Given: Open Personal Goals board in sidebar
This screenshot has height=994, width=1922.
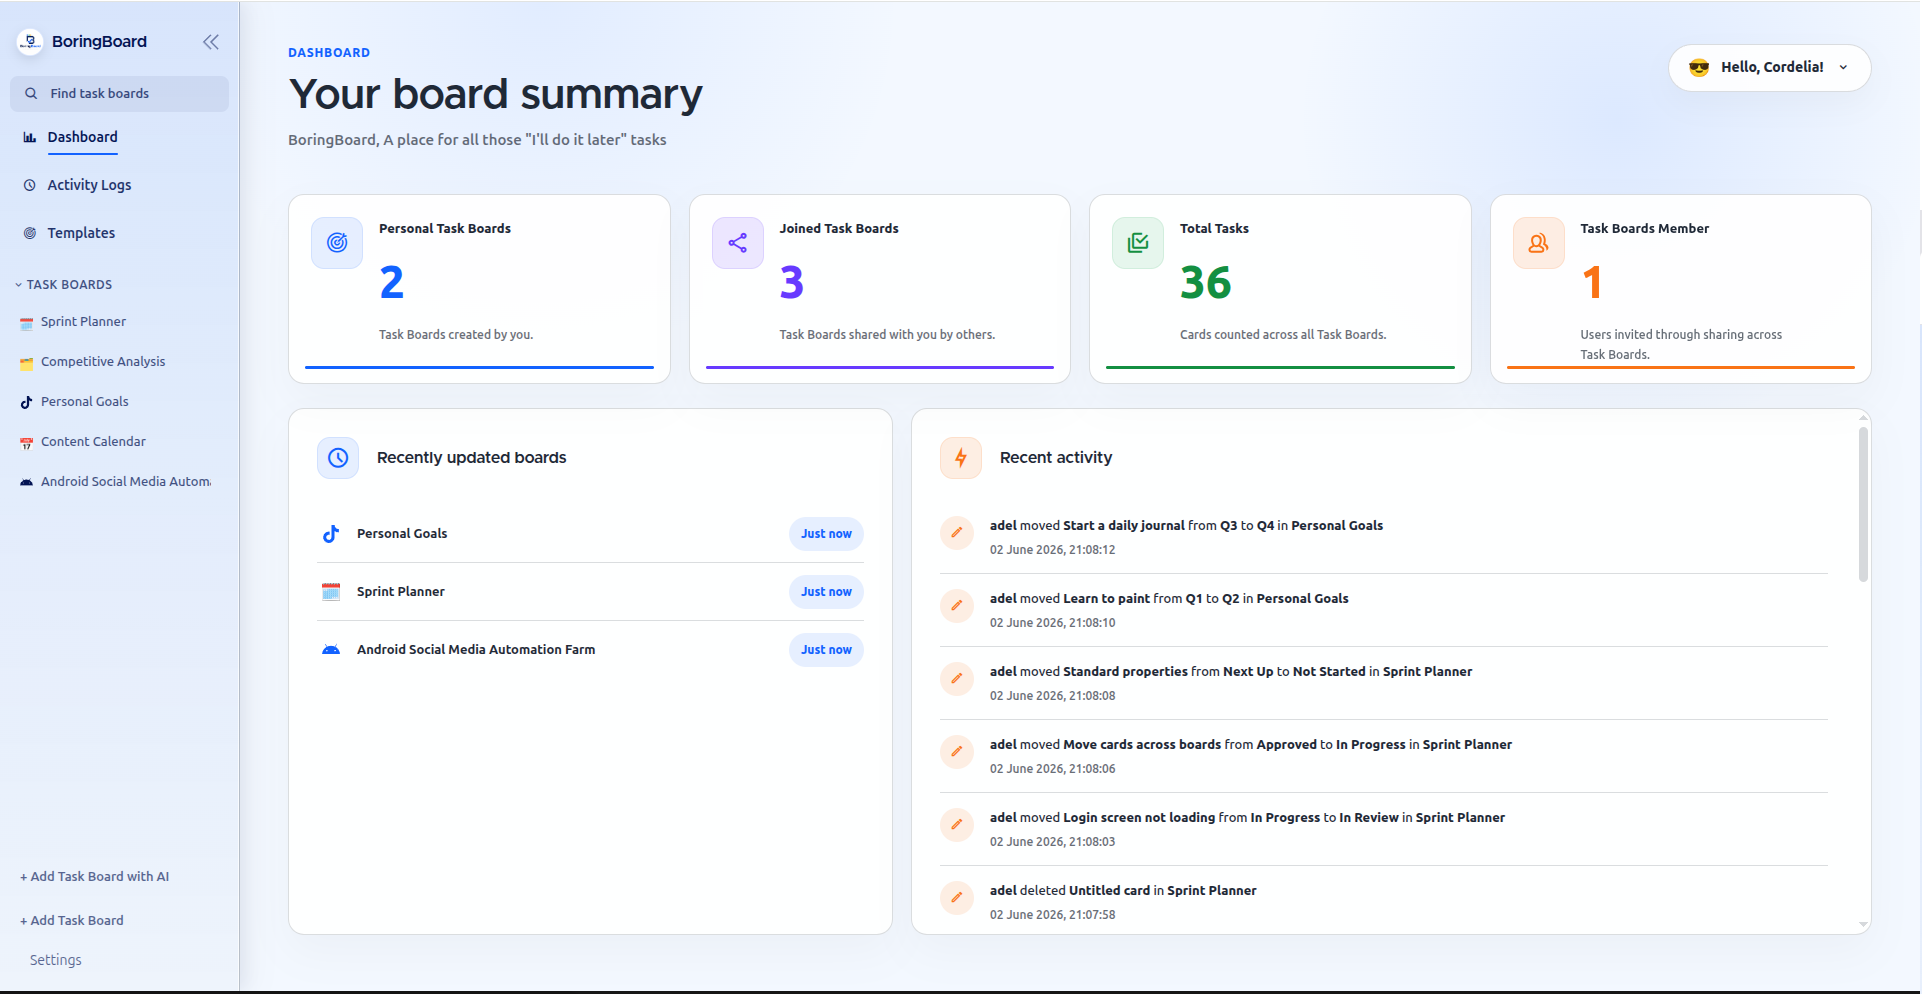Looking at the screenshot, I should point(85,402).
